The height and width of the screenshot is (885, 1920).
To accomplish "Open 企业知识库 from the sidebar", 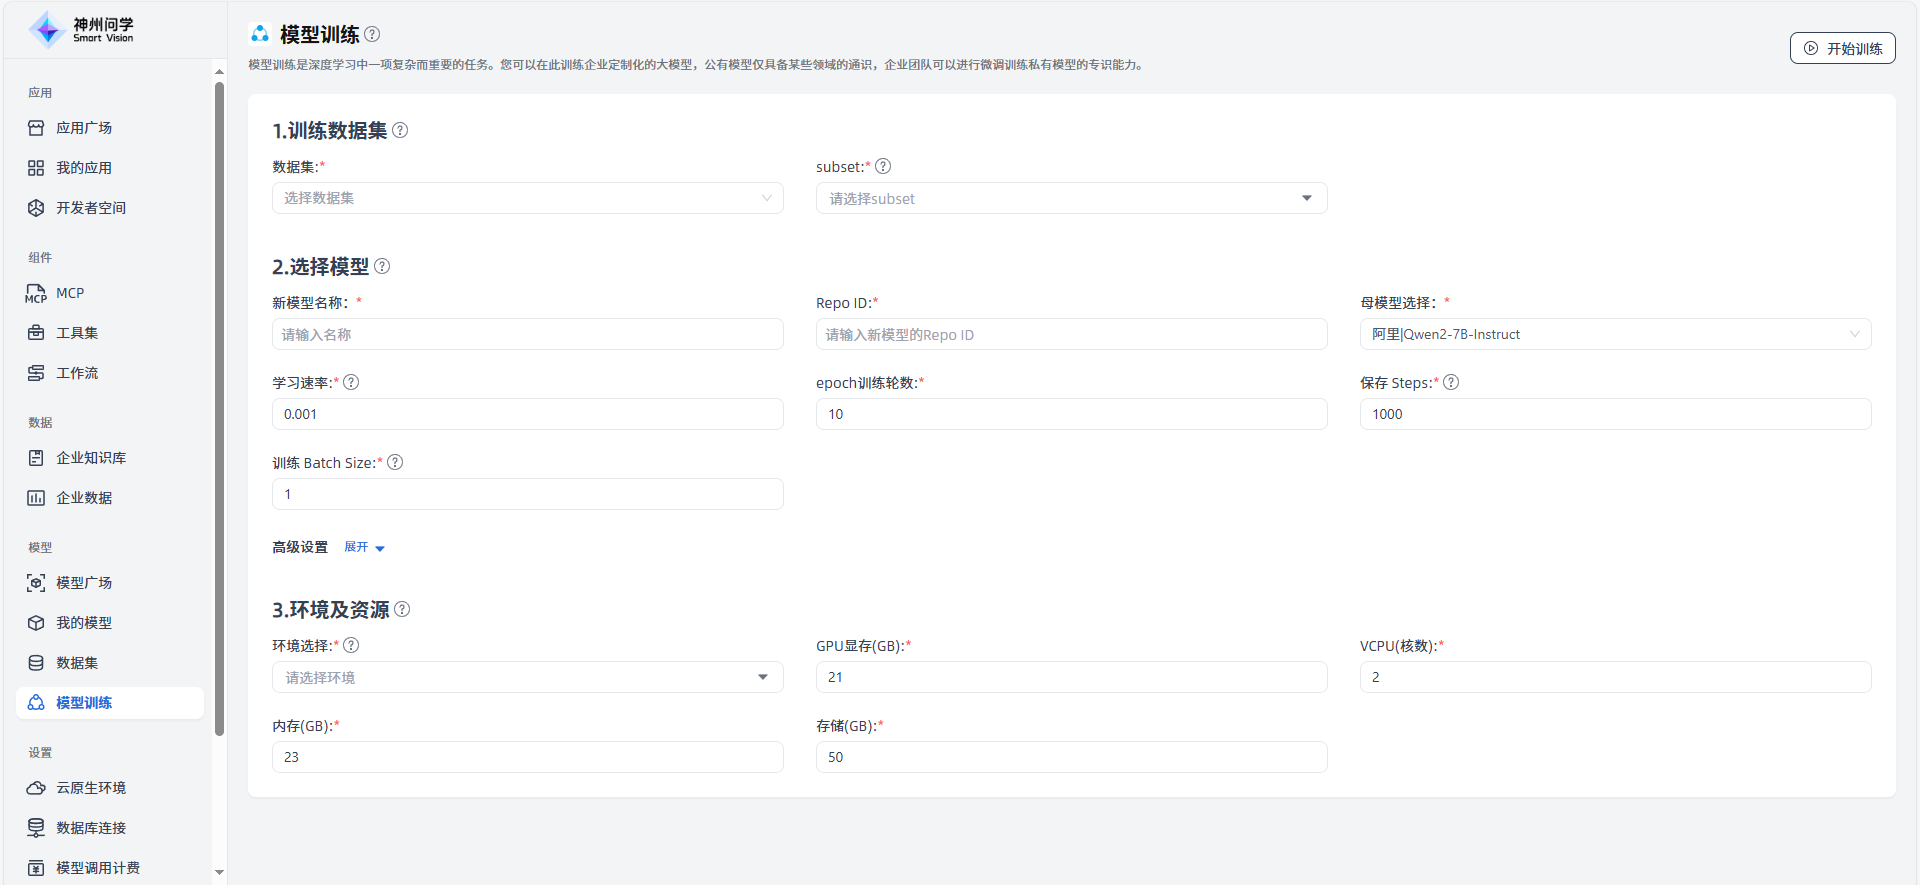I will (x=90, y=458).
